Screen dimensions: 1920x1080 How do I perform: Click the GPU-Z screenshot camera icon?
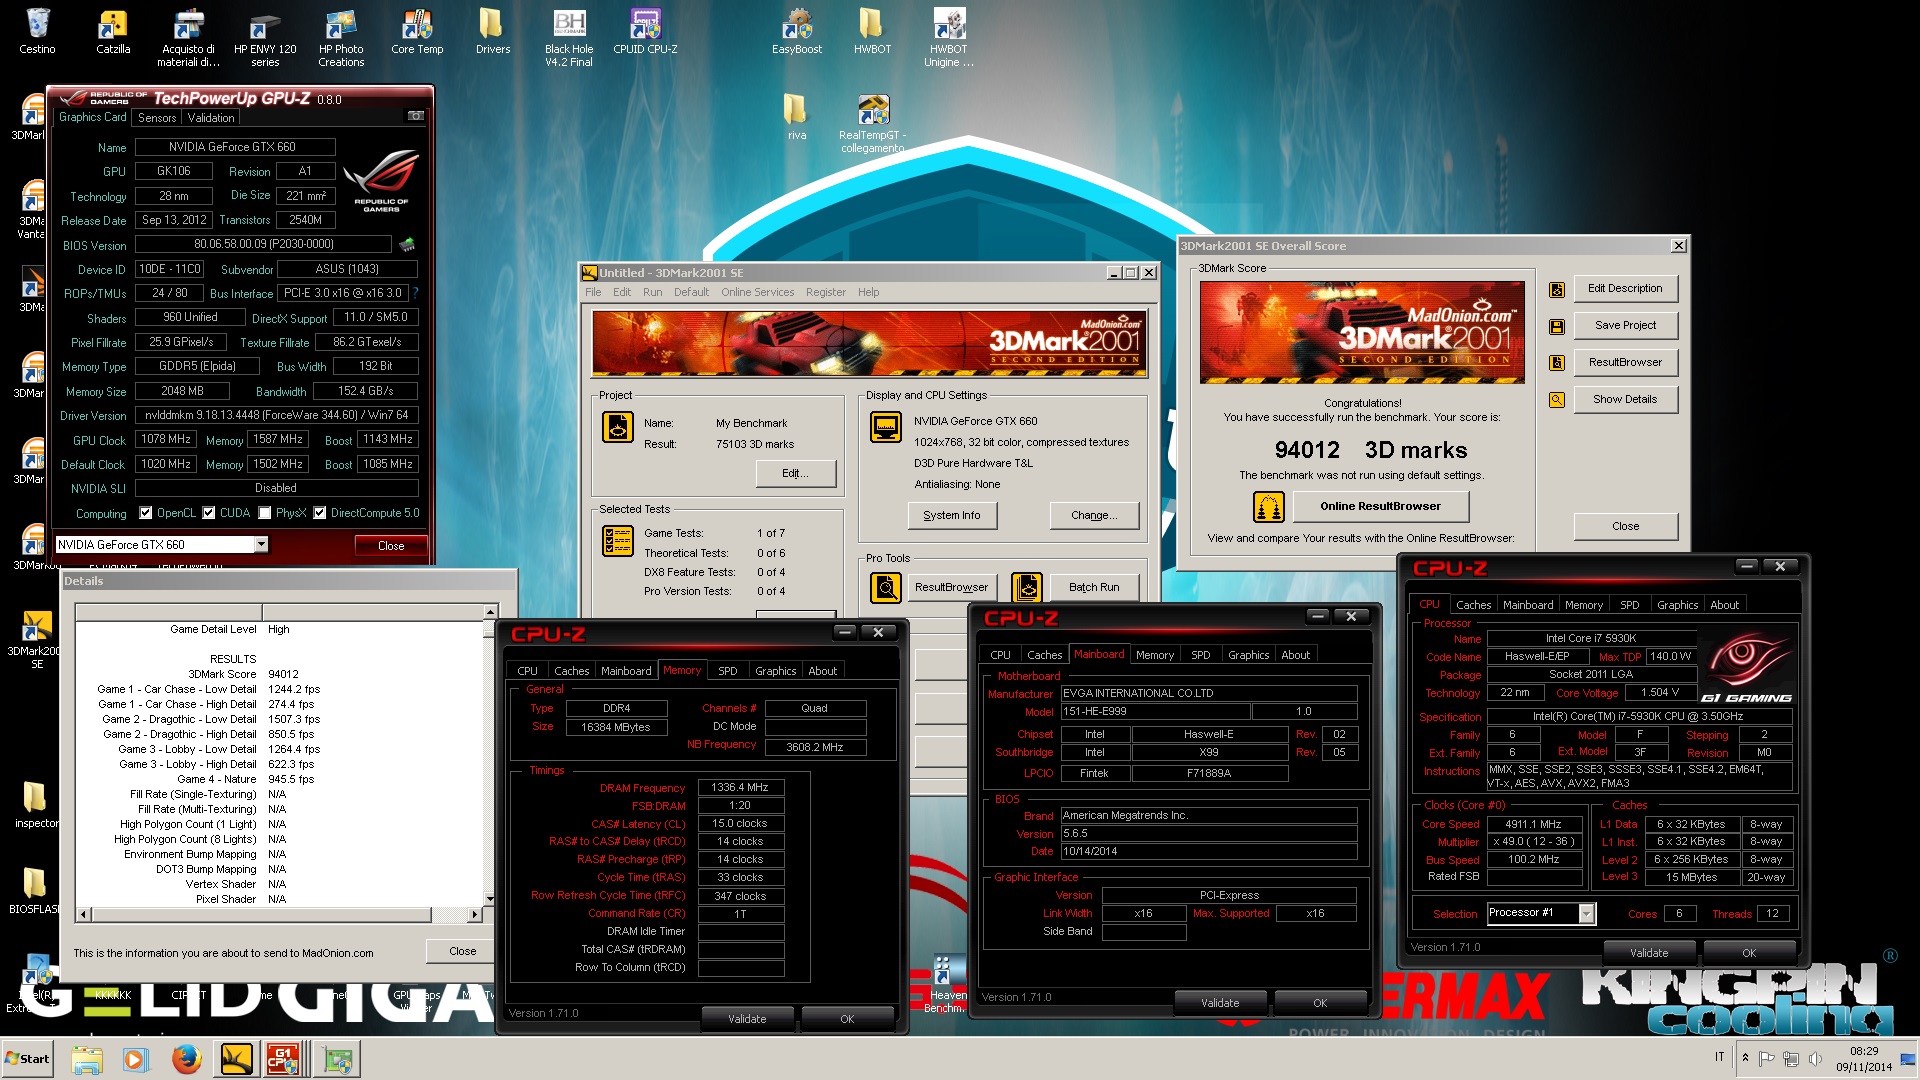415,116
